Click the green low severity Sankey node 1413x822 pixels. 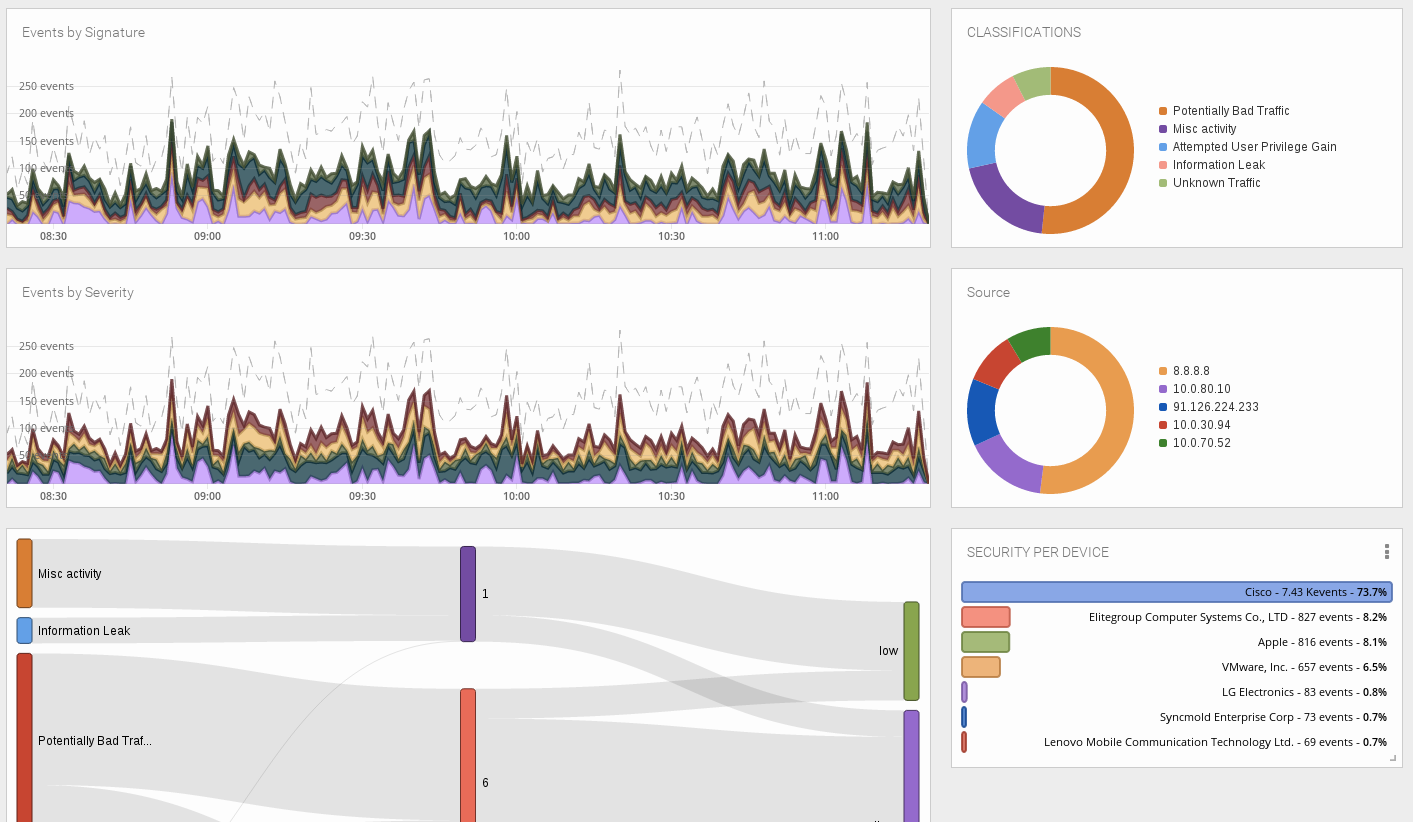pyautogui.click(x=911, y=651)
